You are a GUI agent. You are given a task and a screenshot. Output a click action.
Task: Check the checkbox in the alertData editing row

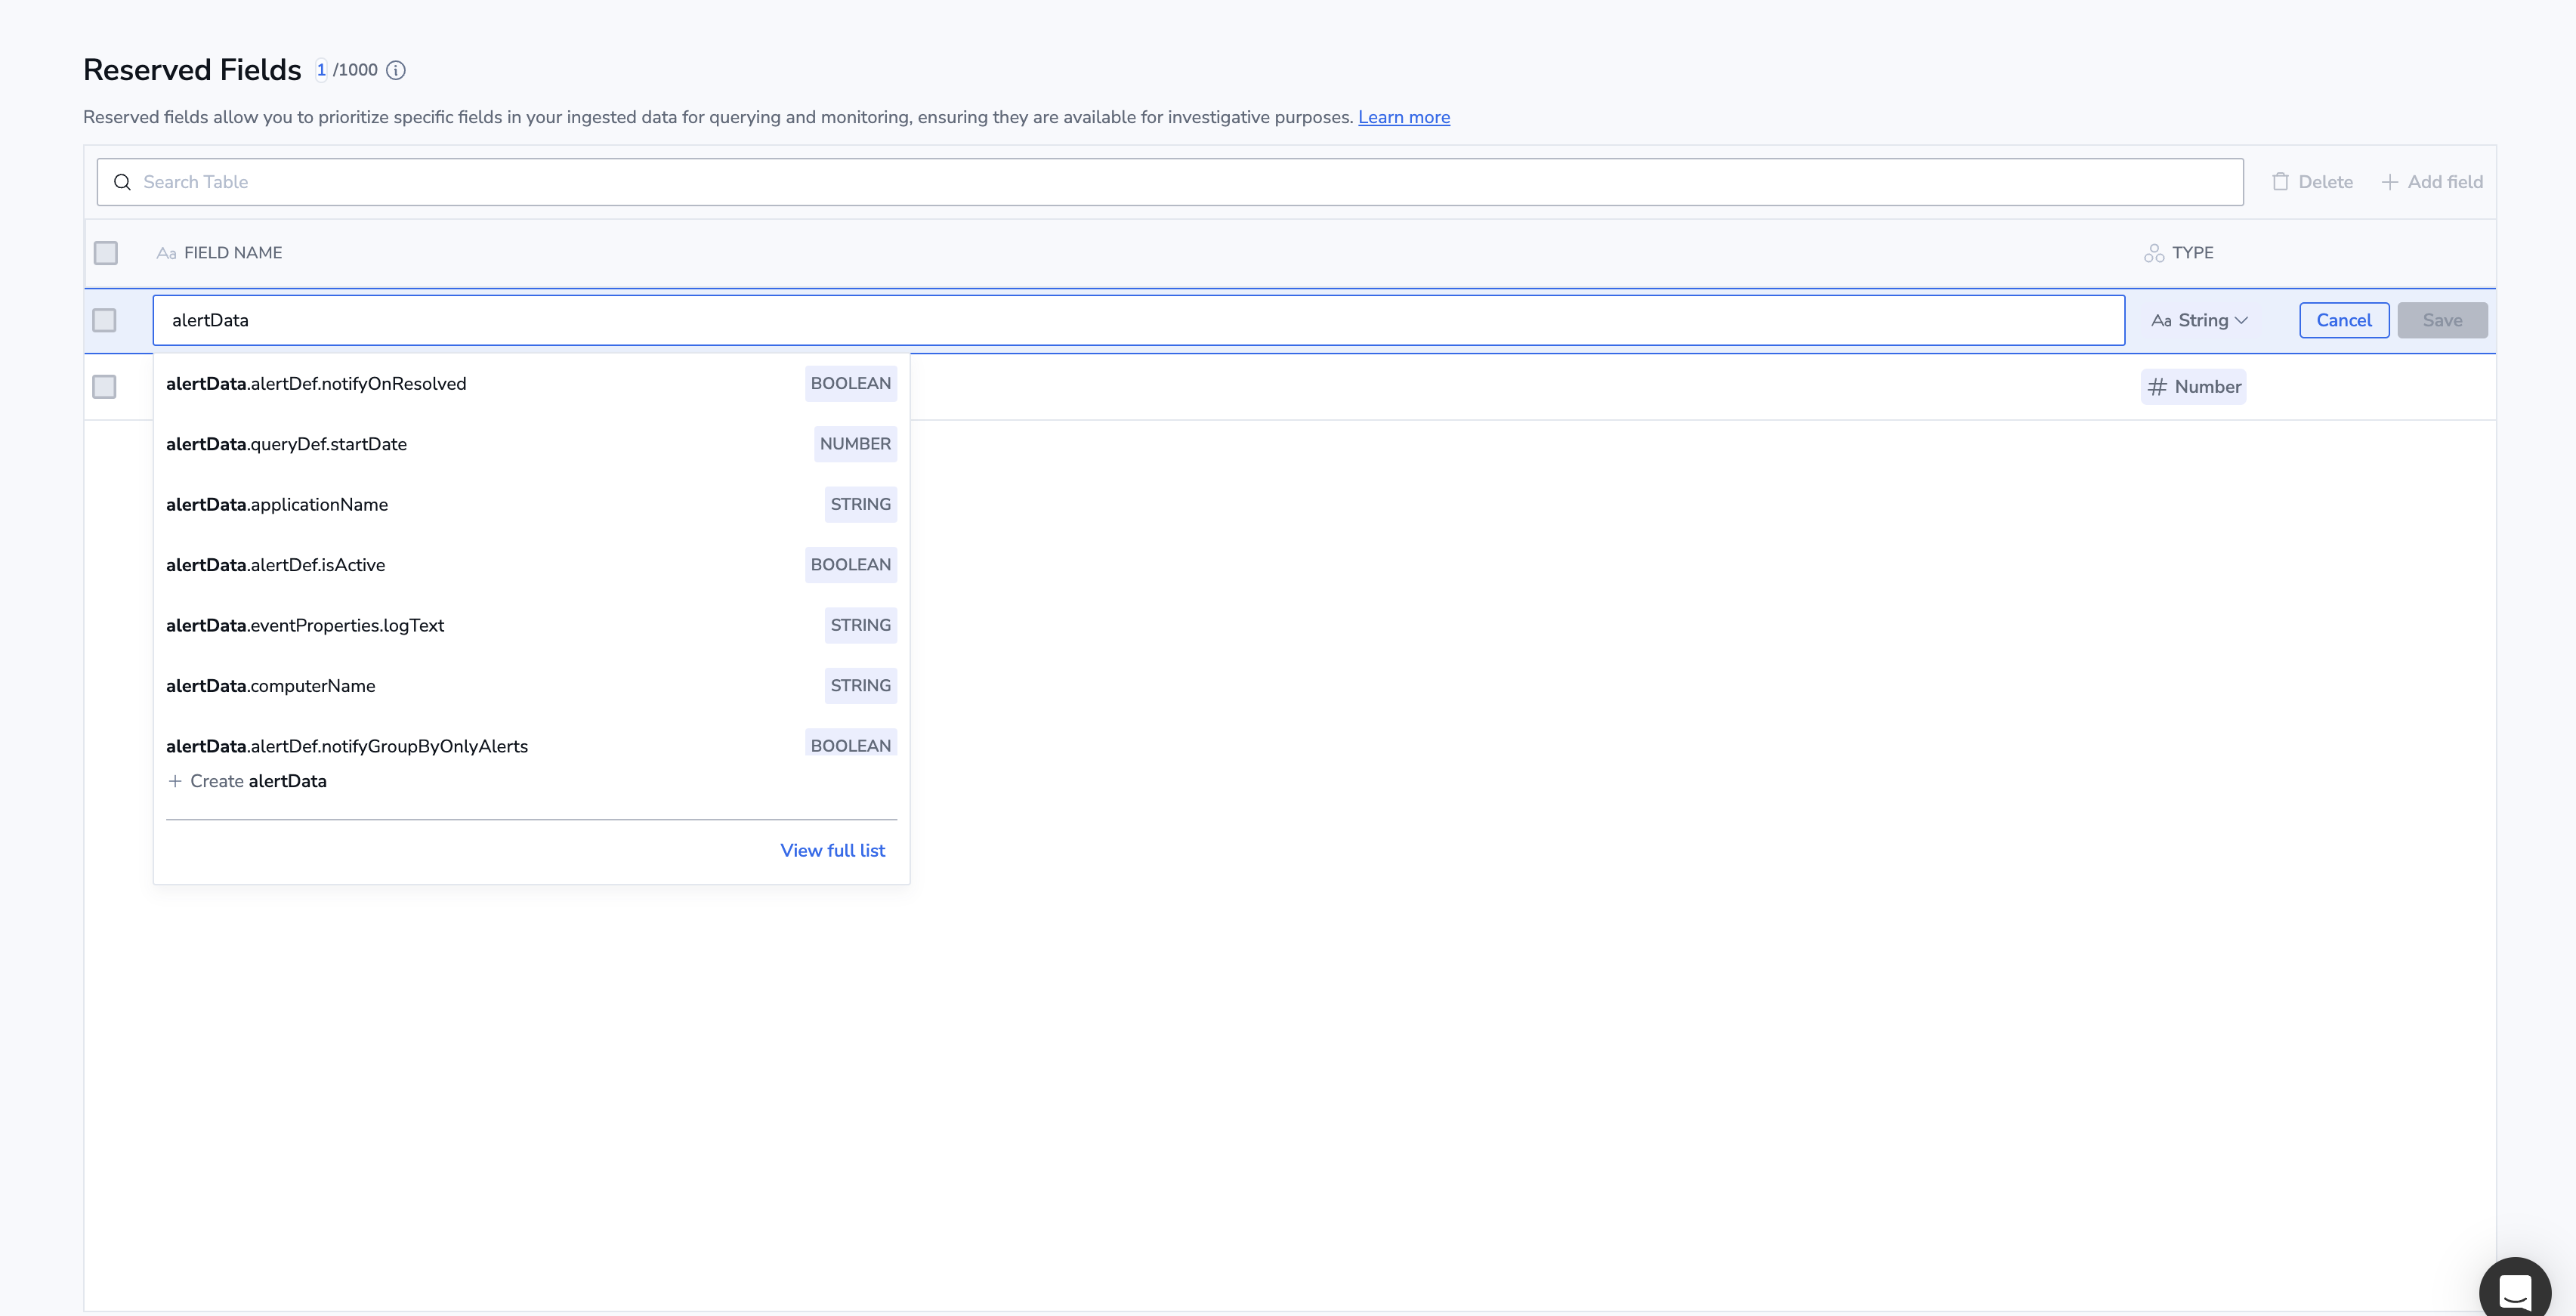click(104, 320)
